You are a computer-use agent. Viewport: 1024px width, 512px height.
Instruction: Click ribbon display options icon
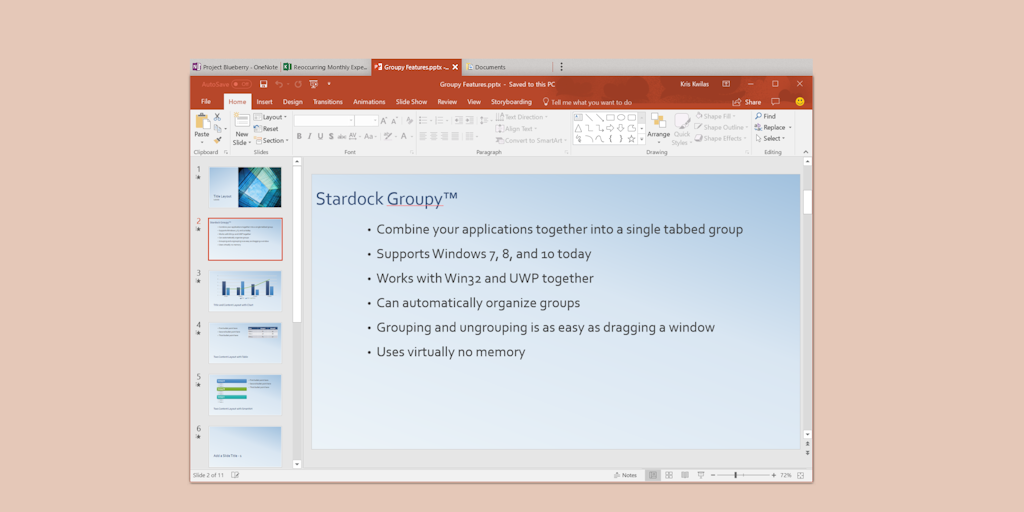[x=726, y=84]
